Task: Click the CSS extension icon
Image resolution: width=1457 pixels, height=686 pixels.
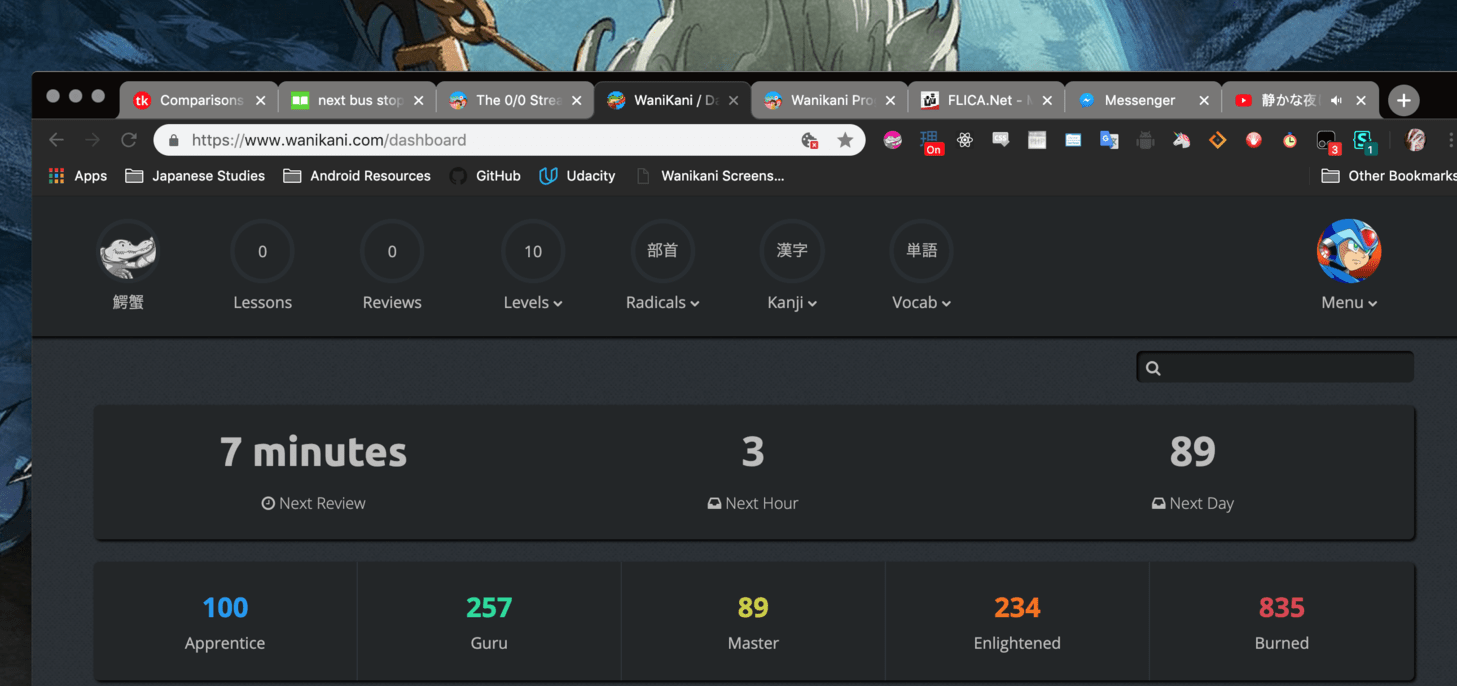Action: pos(1001,140)
